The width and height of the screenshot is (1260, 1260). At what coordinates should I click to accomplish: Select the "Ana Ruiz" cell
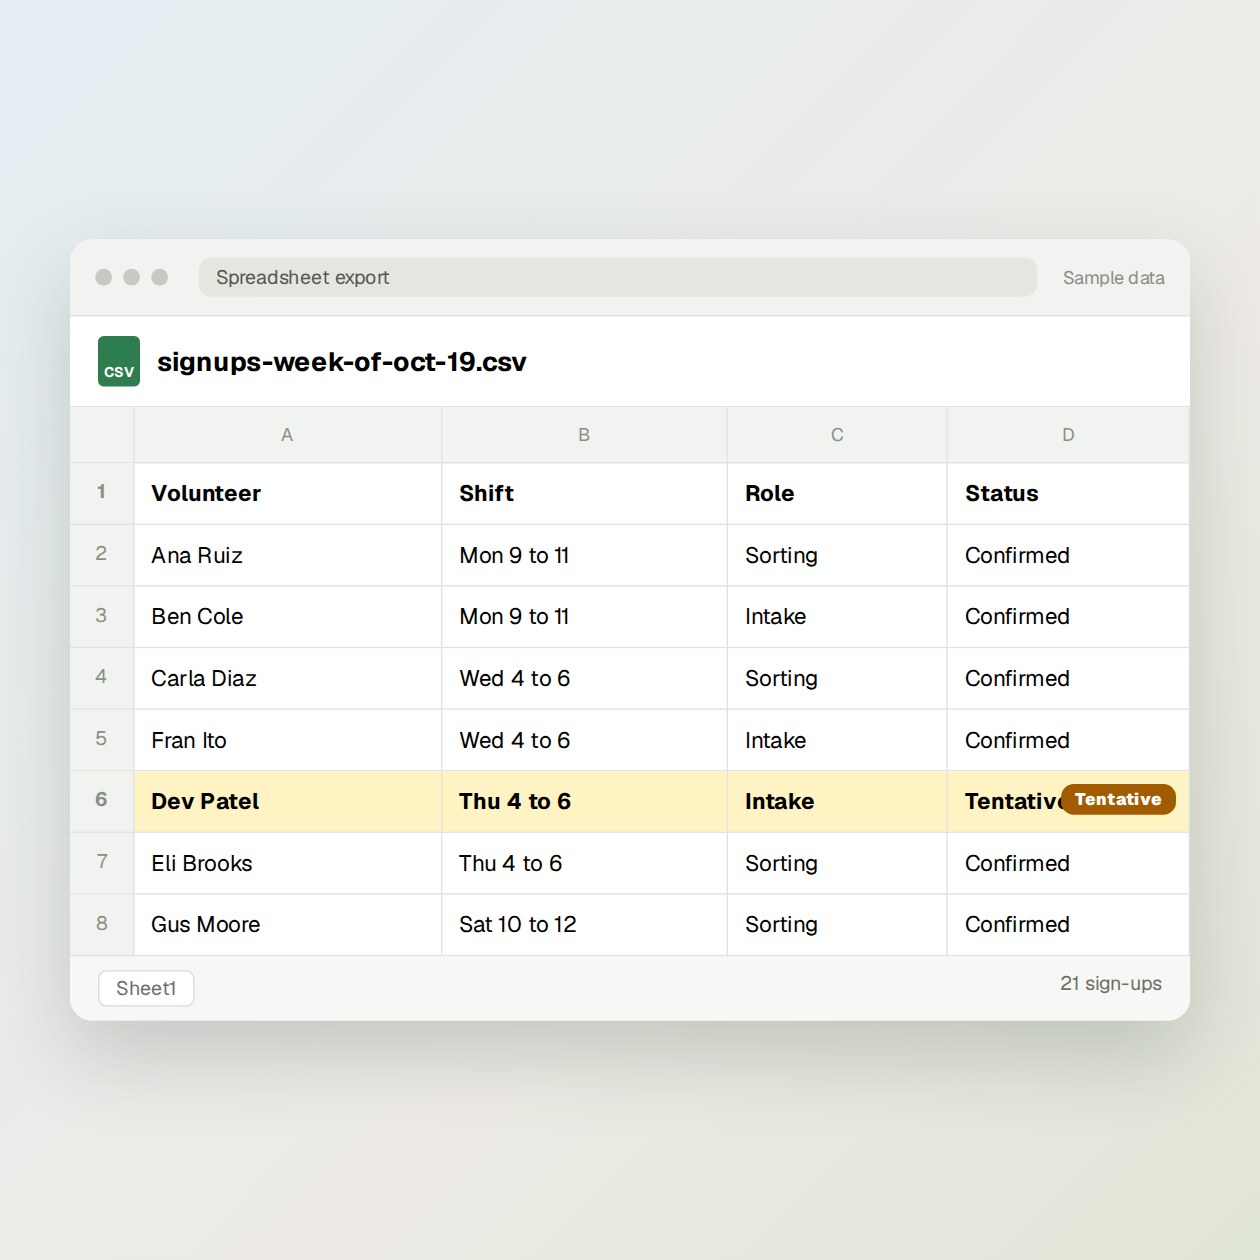pos(287,555)
